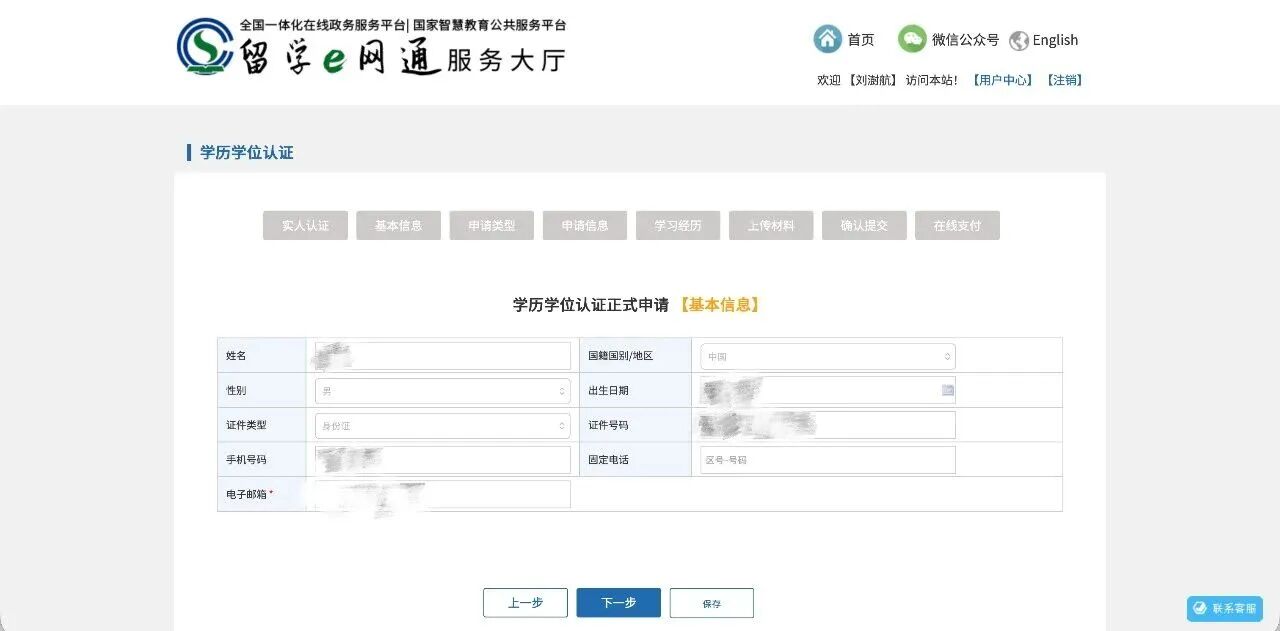Click the globe icon beside English

click(1019, 40)
